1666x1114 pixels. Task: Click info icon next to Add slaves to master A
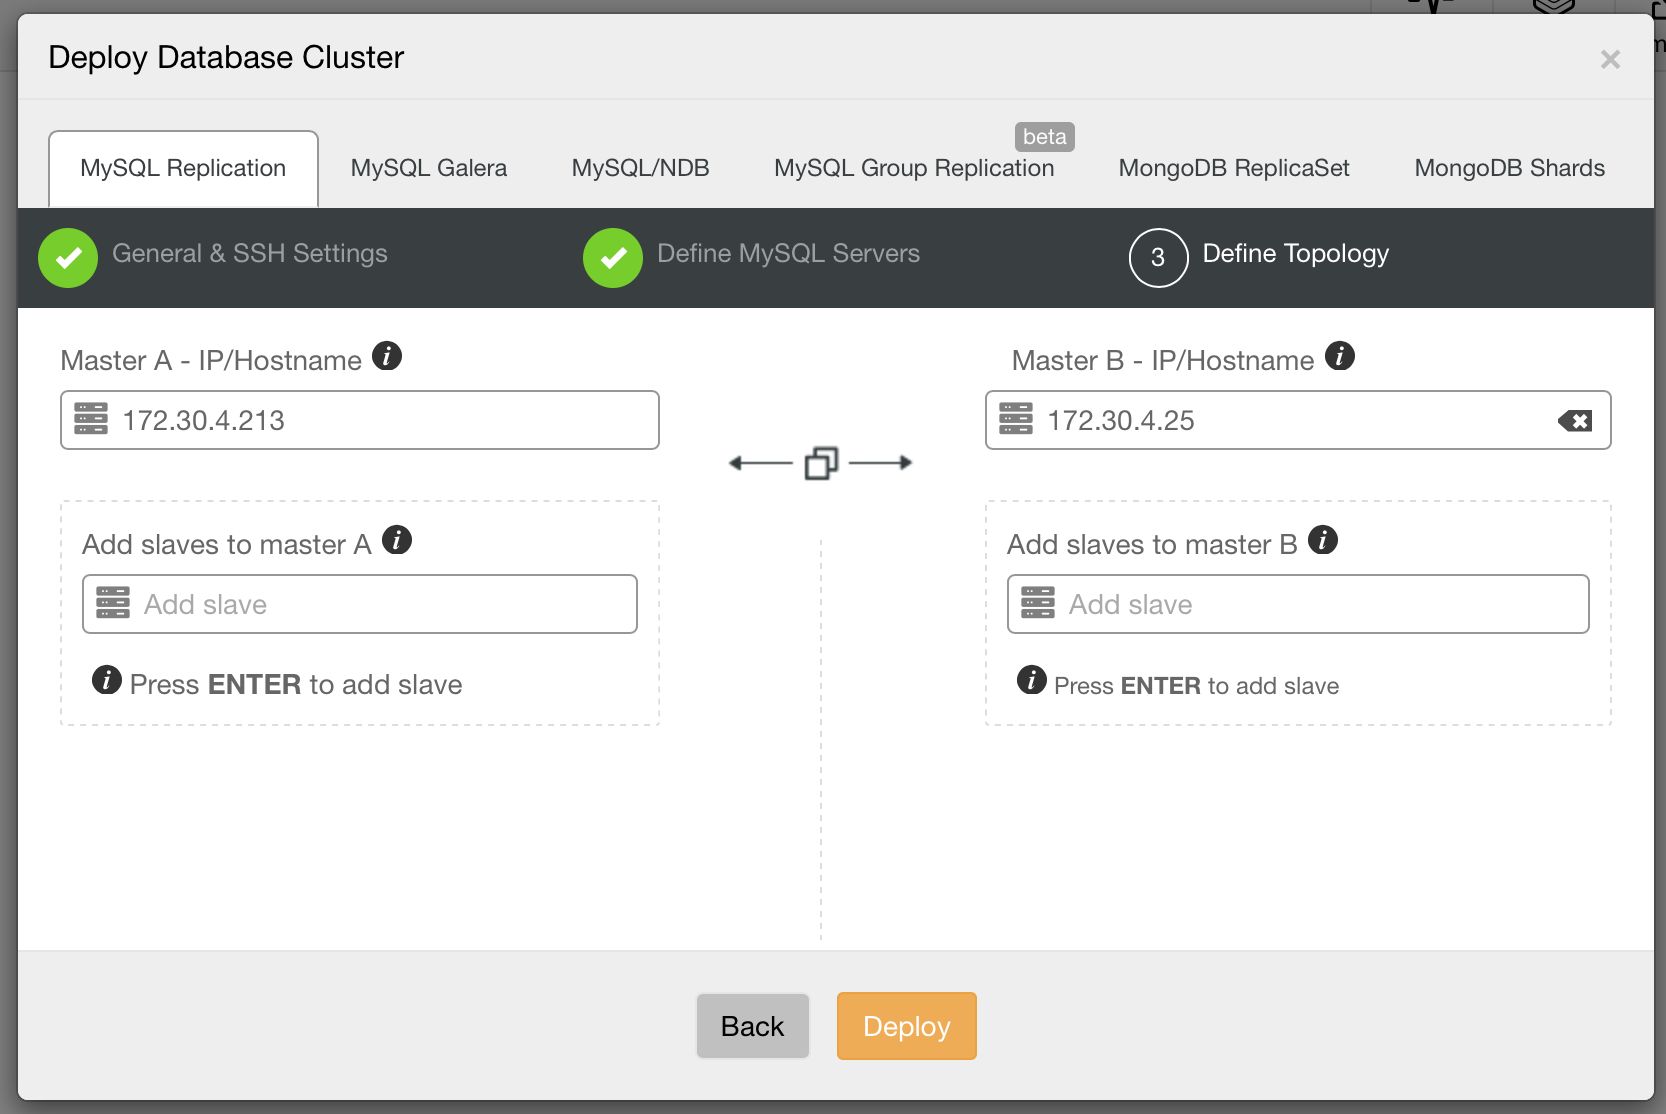pos(397,540)
